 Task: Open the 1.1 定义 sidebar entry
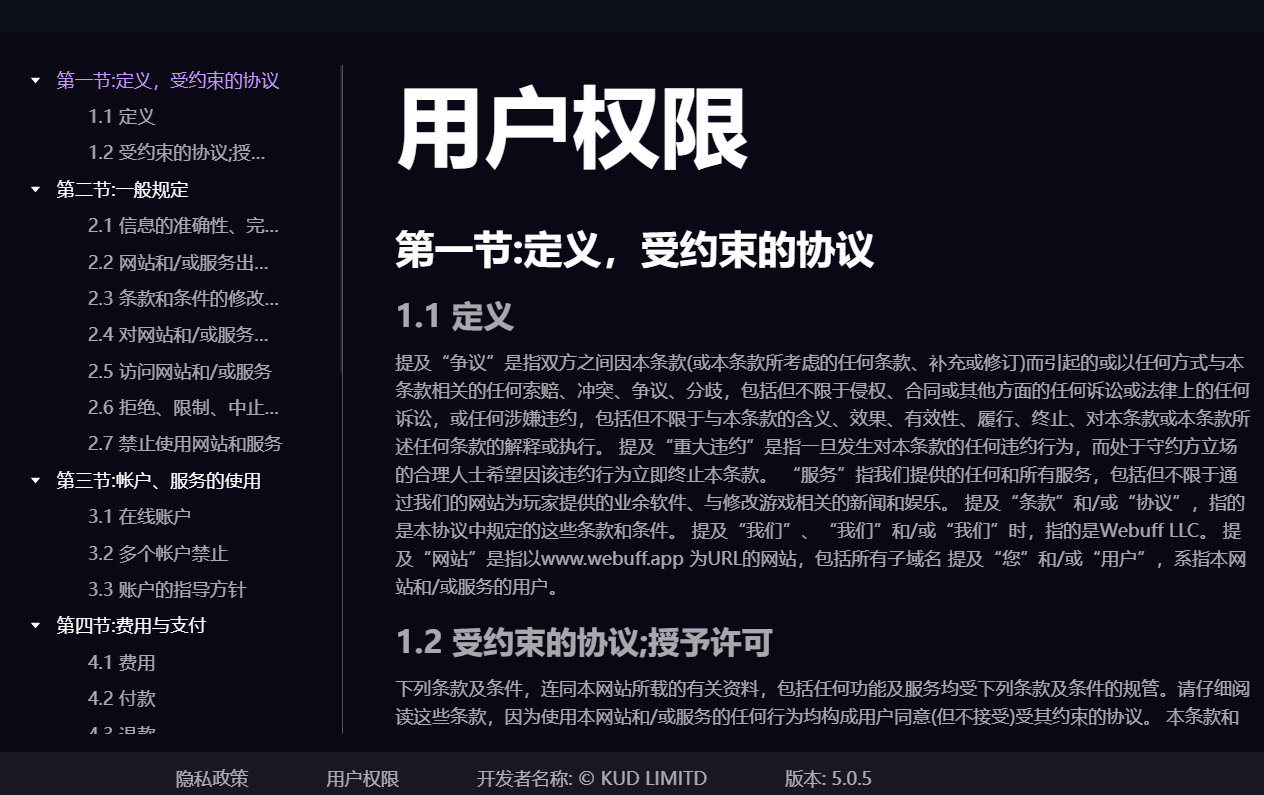120,117
